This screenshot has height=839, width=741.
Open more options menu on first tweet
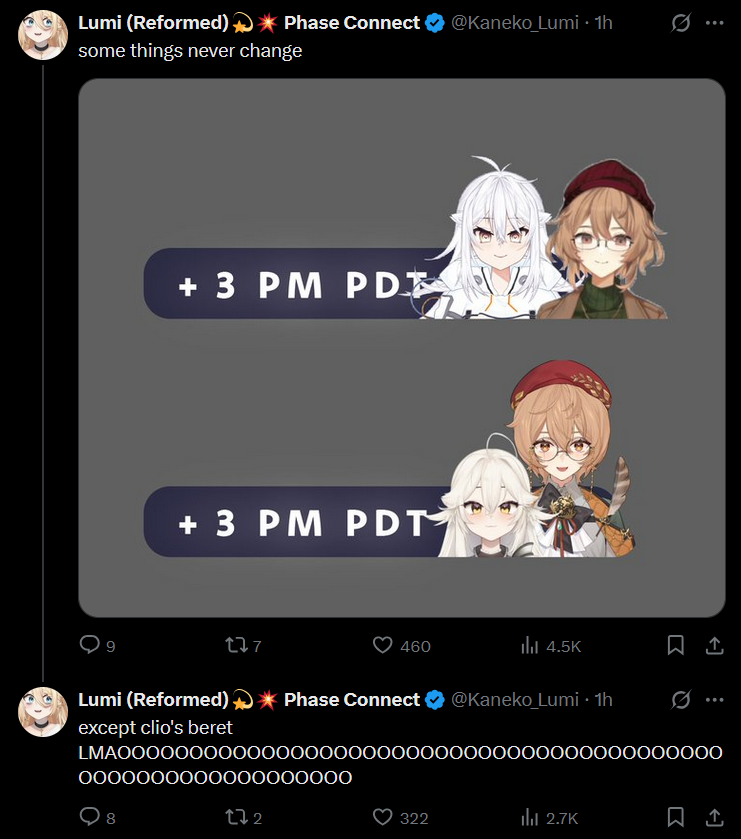pyautogui.click(x=715, y=22)
